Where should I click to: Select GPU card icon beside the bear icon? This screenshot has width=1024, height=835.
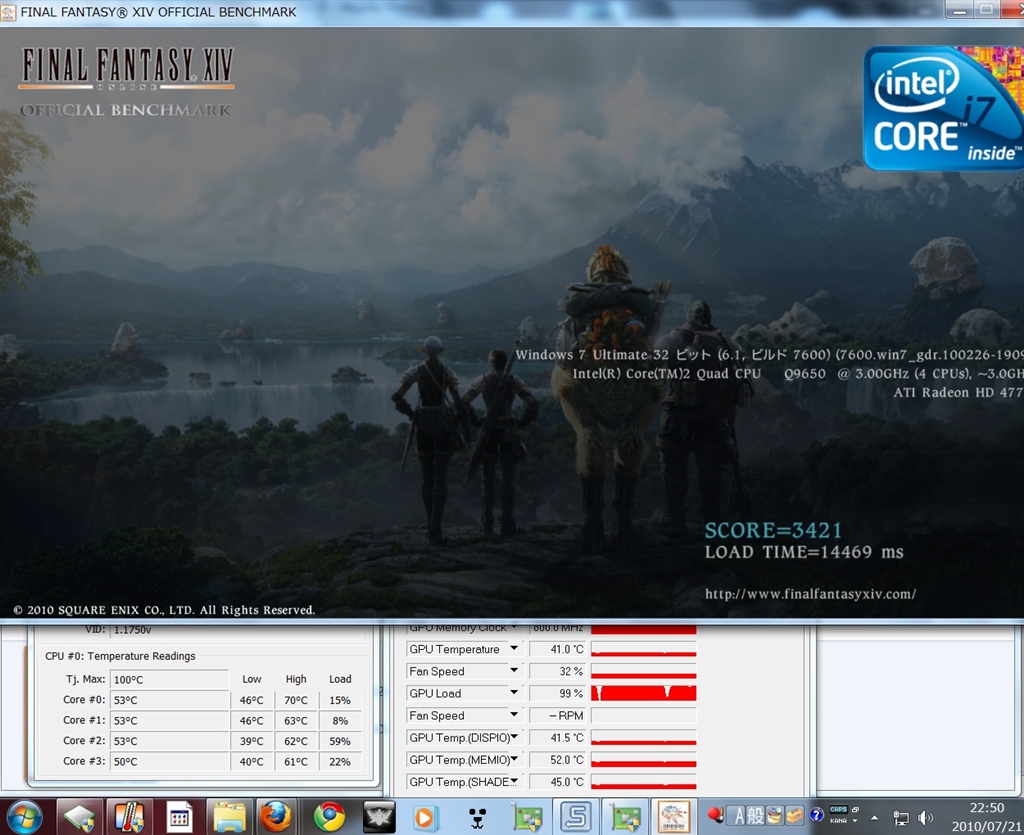(x=526, y=818)
